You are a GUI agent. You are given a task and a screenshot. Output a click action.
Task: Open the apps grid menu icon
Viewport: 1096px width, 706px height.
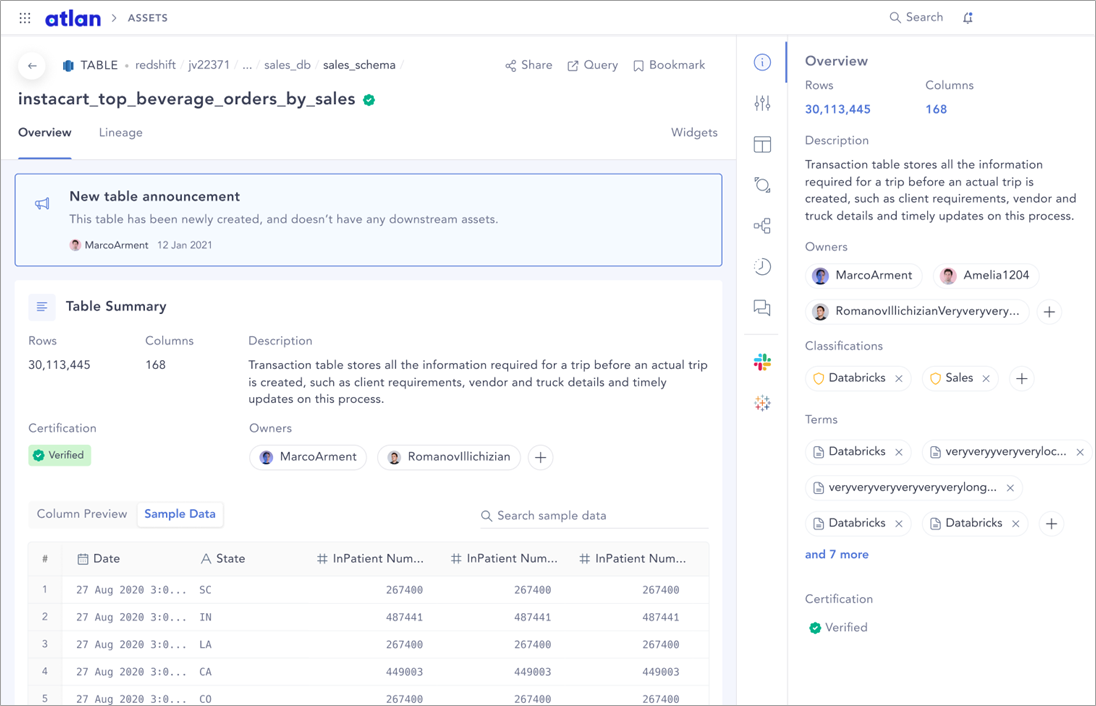click(x=24, y=18)
